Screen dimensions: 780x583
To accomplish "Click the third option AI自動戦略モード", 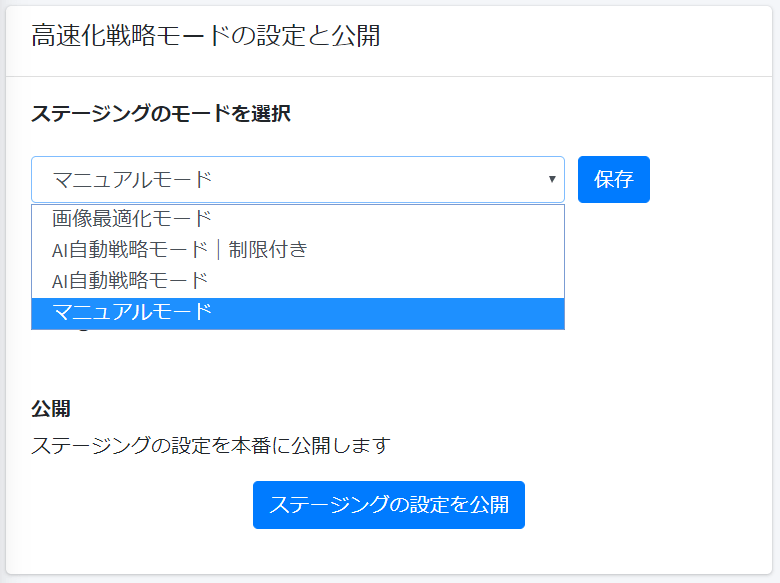I will tap(297, 281).
